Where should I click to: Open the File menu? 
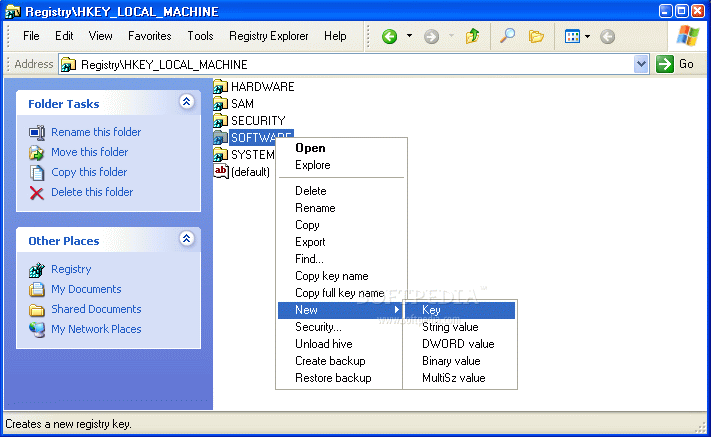(x=31, y=36)
